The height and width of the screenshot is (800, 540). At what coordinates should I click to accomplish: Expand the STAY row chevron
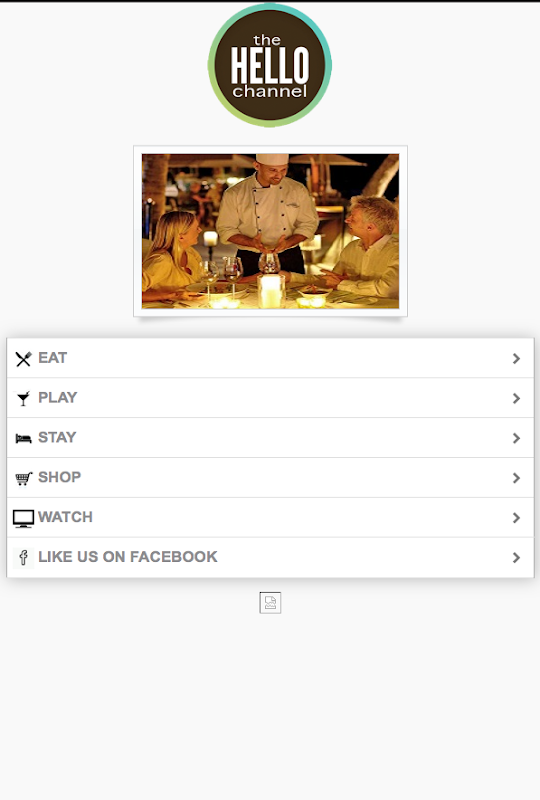(517, 438)
